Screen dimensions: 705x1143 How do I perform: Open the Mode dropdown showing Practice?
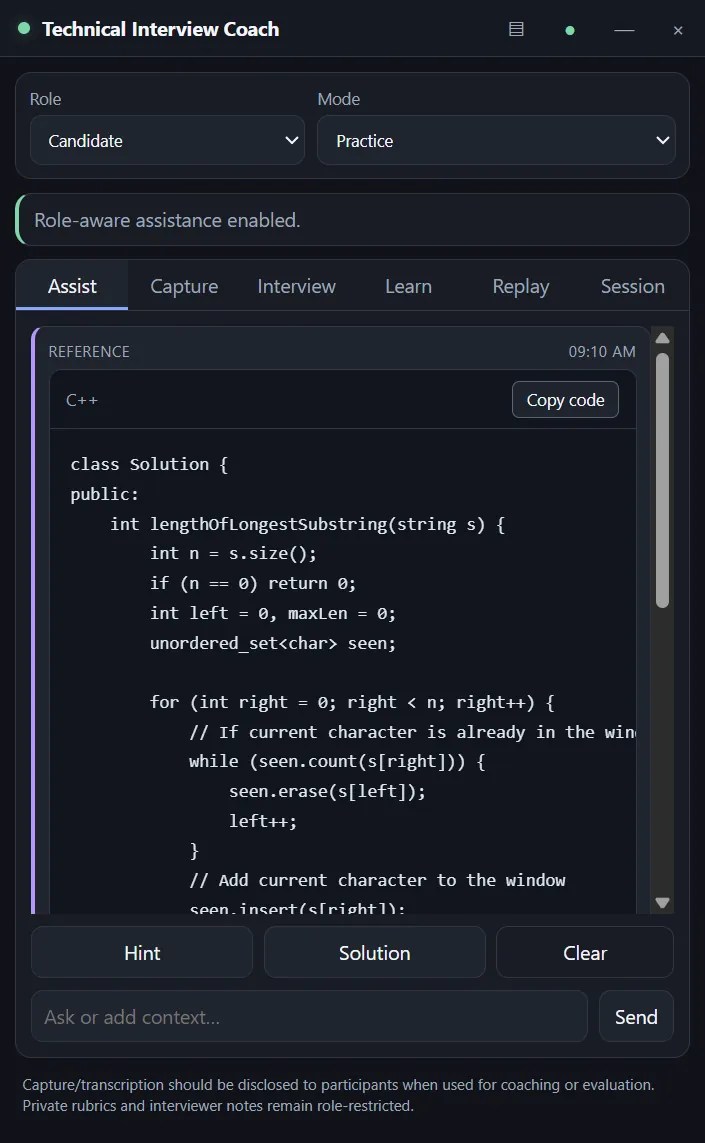(x=496, y=140)
